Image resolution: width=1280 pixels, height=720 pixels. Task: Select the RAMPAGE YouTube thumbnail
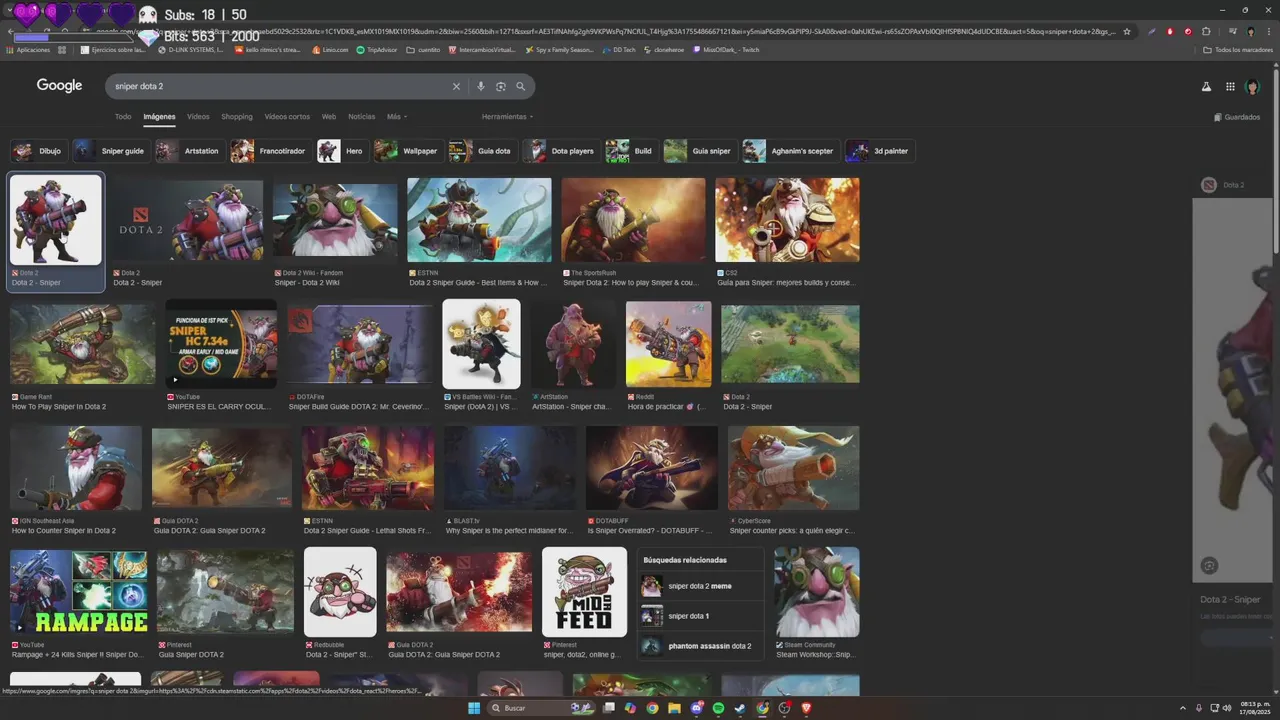click(x=79, y=591)
